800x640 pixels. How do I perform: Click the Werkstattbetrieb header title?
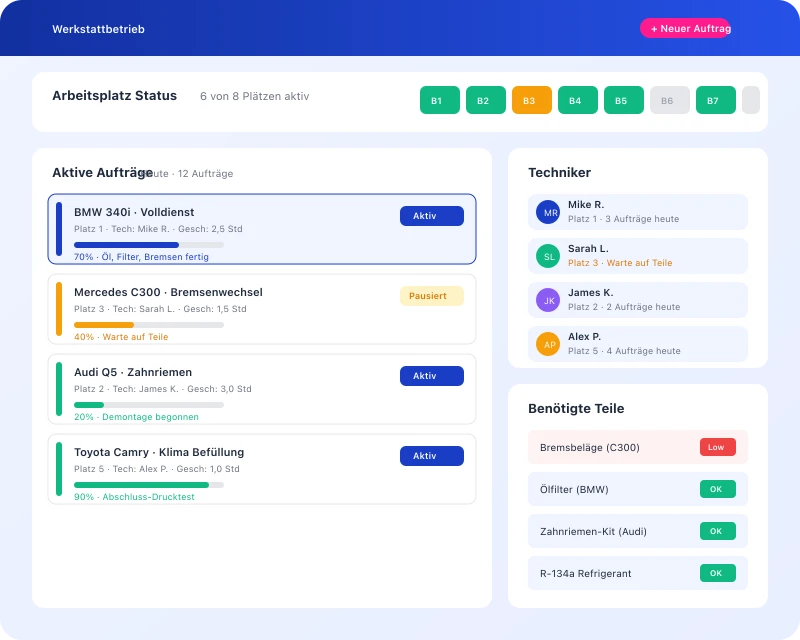click(100, 29)
